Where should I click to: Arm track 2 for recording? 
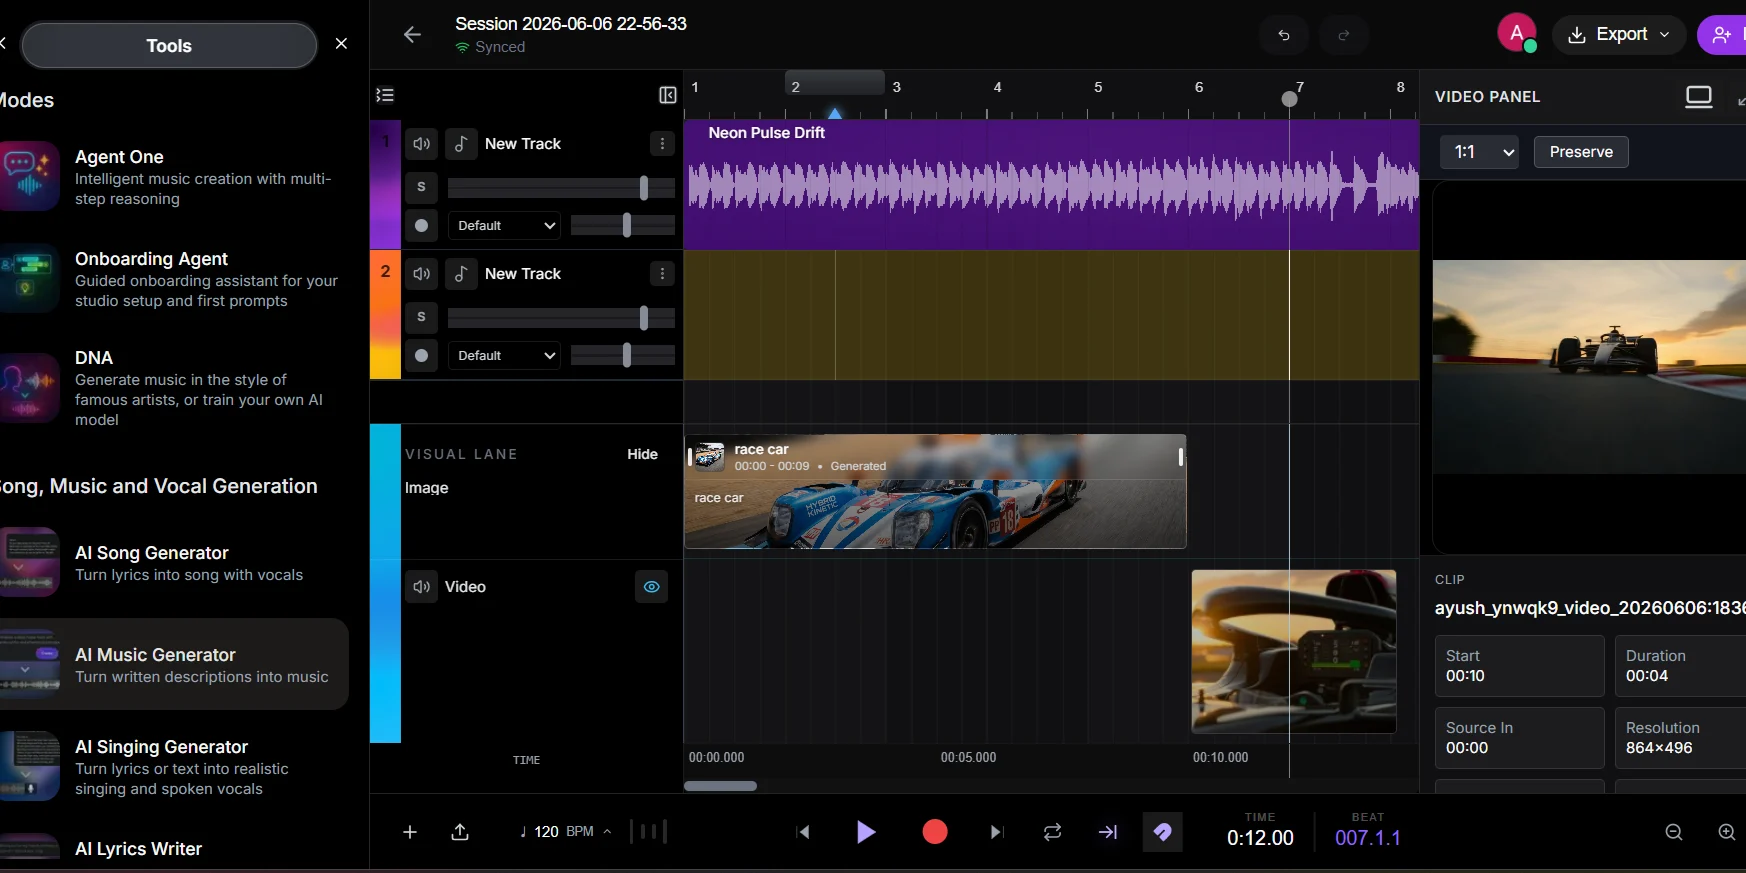(x=422, y=356)
